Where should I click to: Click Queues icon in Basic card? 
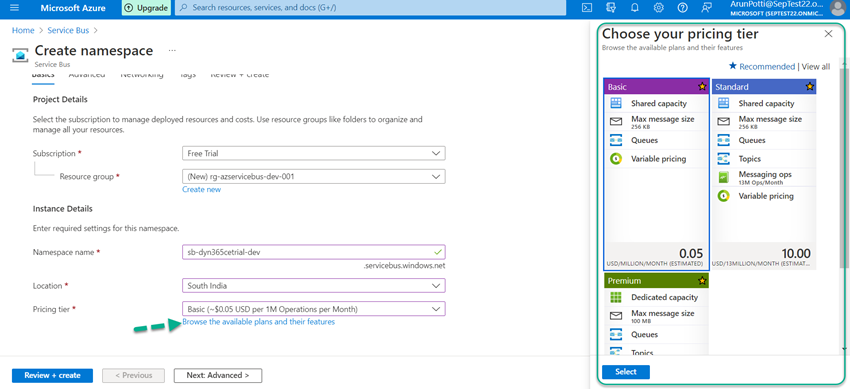pyautogui.click(x=616, y=140)
